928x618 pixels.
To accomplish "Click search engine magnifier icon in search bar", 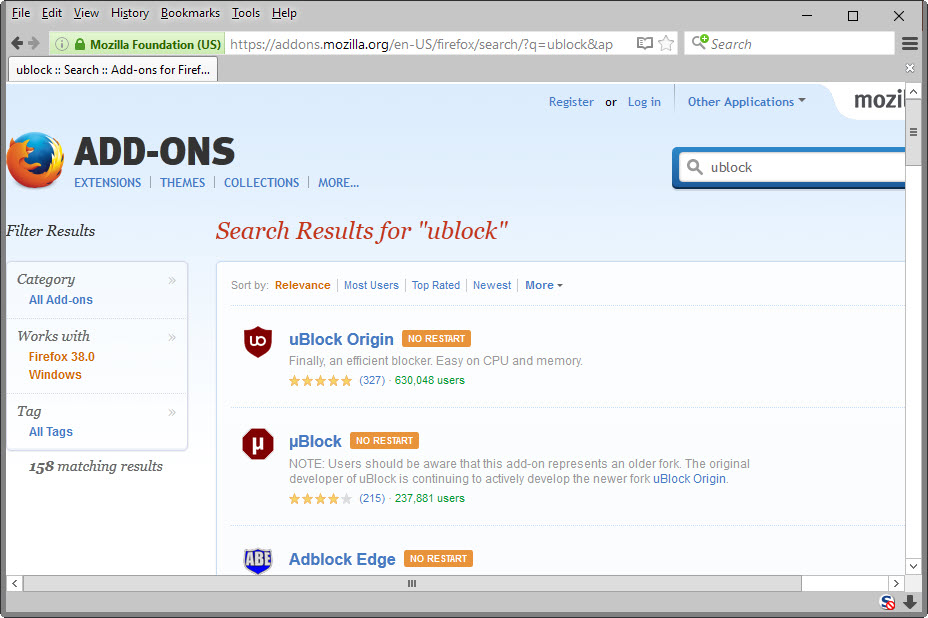I will coord(700,42).
